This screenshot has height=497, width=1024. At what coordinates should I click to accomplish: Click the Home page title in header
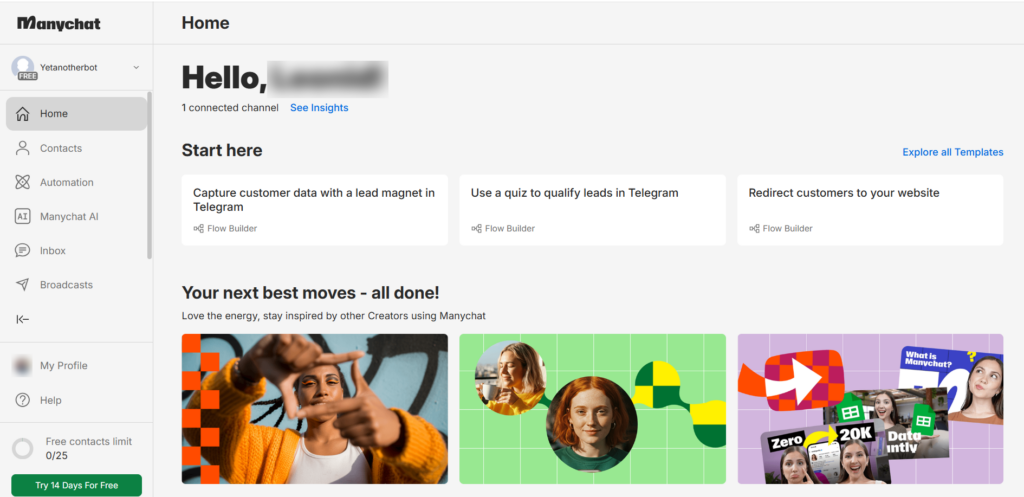tap(206, 24)
